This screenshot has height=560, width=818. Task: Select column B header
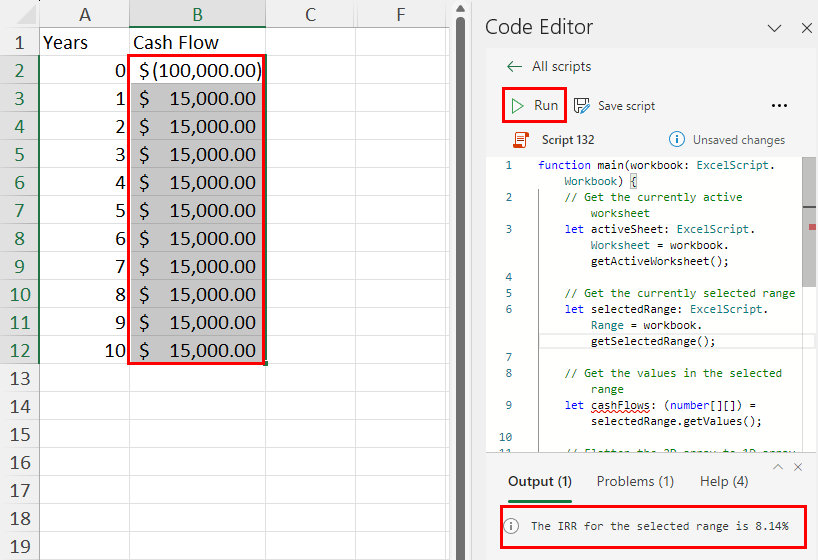pyautogui.click(x=197, y=14)
